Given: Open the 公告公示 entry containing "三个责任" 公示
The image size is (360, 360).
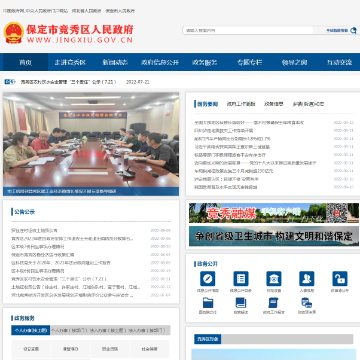Looking at the screenshot, I should click(x=59, y=279).
